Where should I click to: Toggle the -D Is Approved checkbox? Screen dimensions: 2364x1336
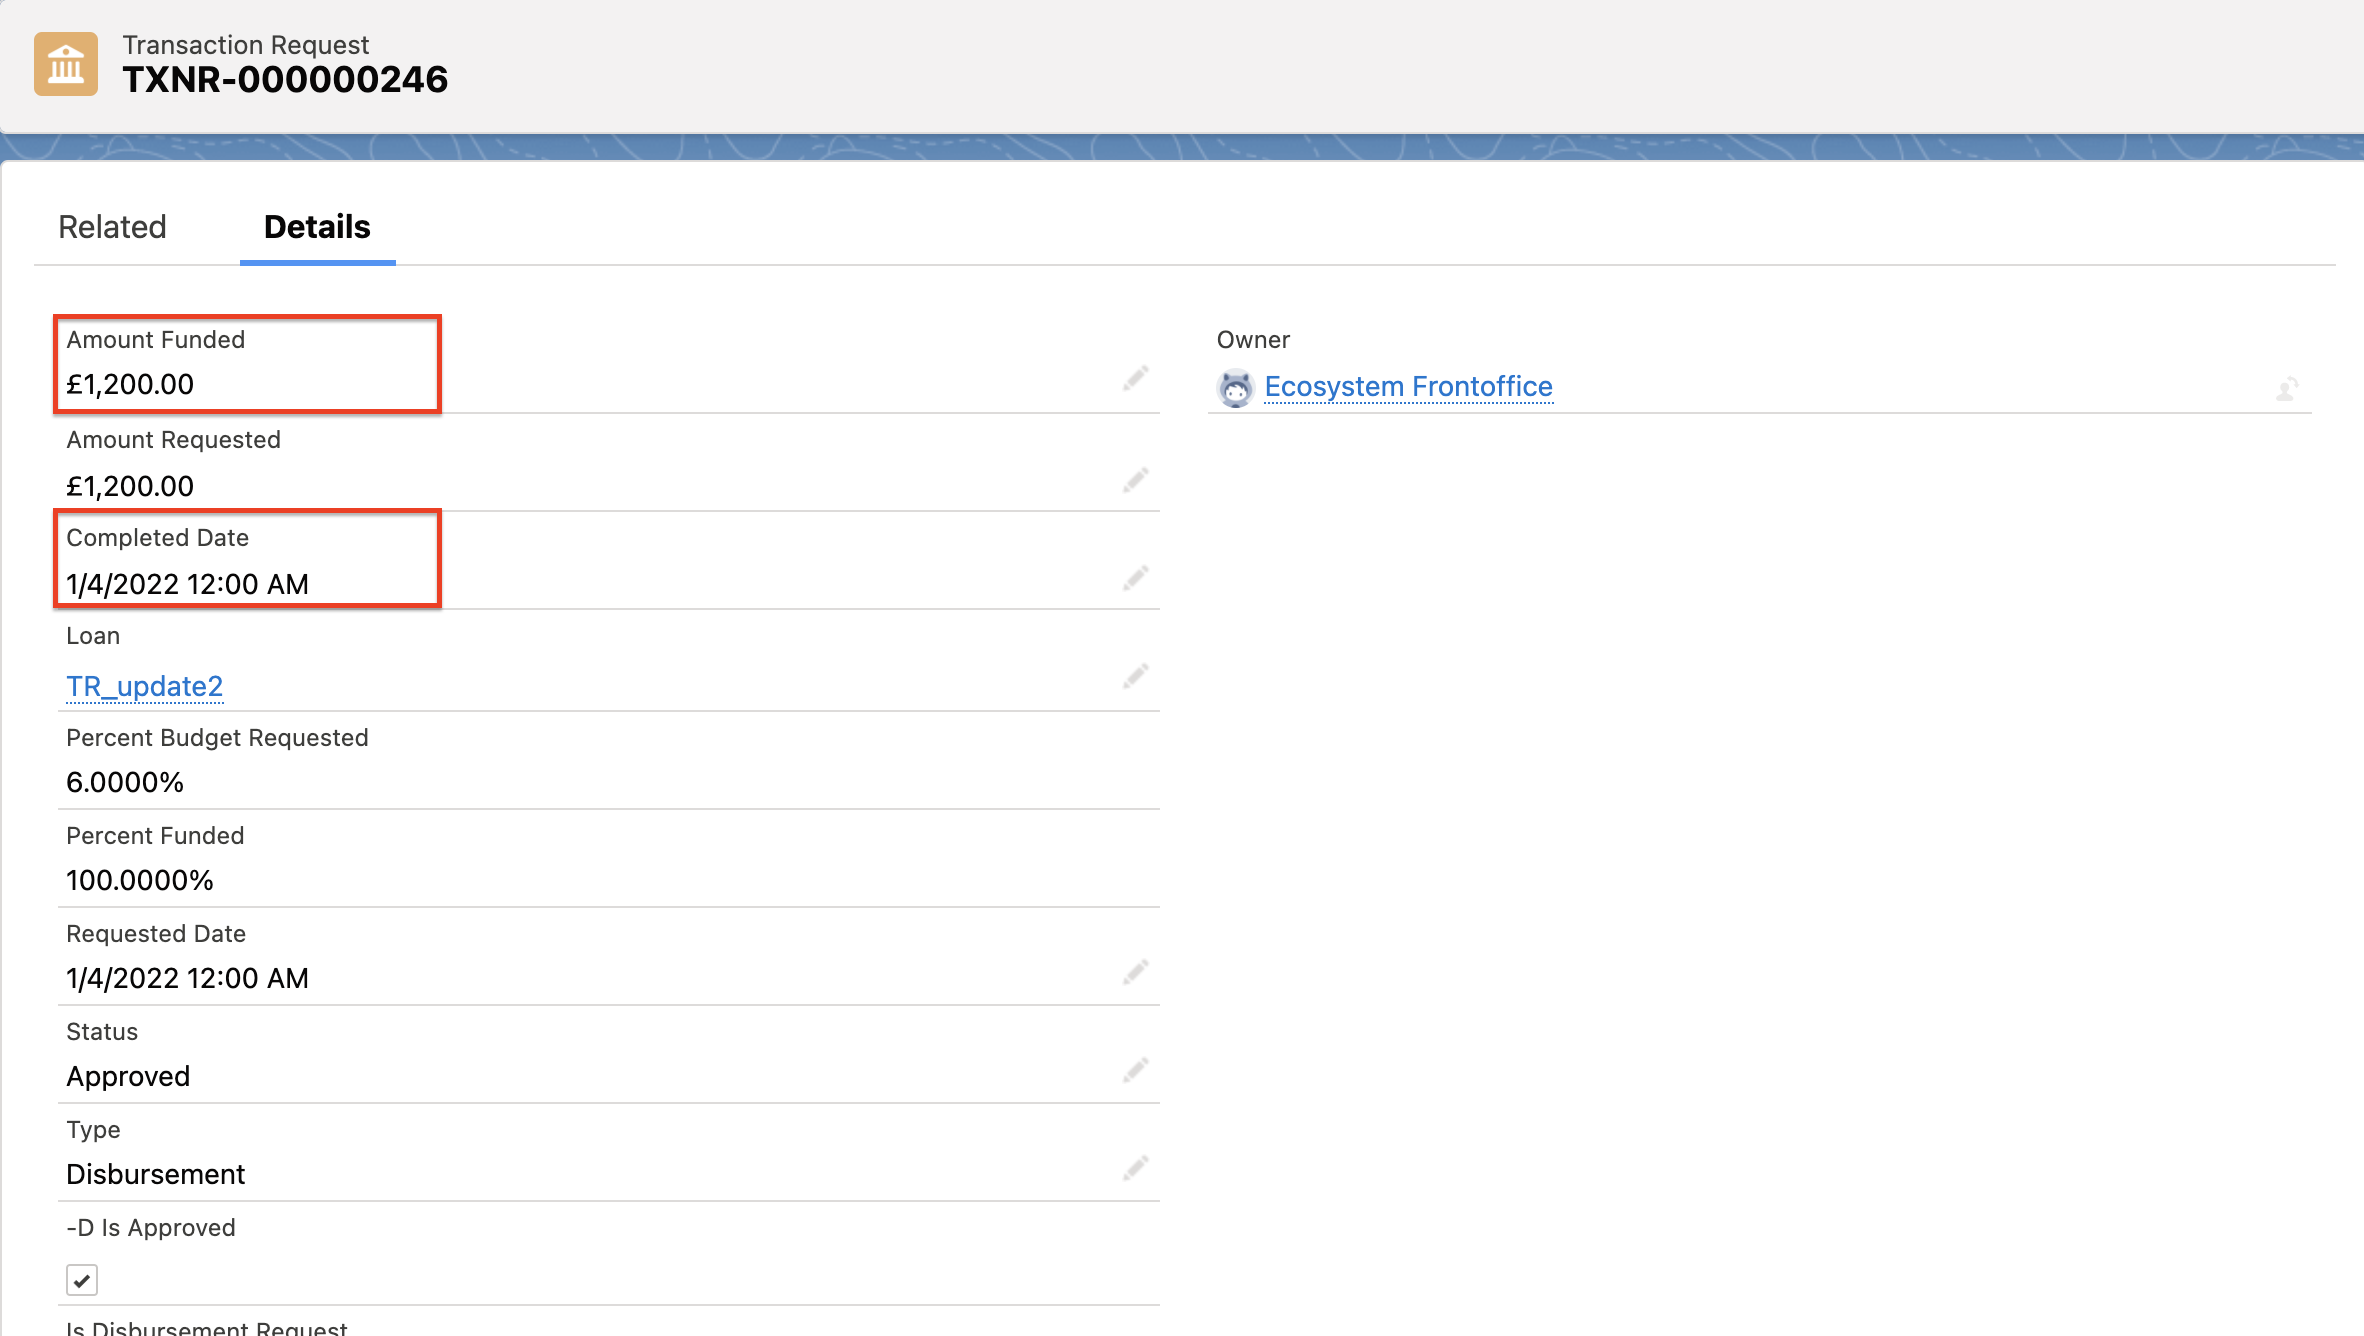point(82,1280)
